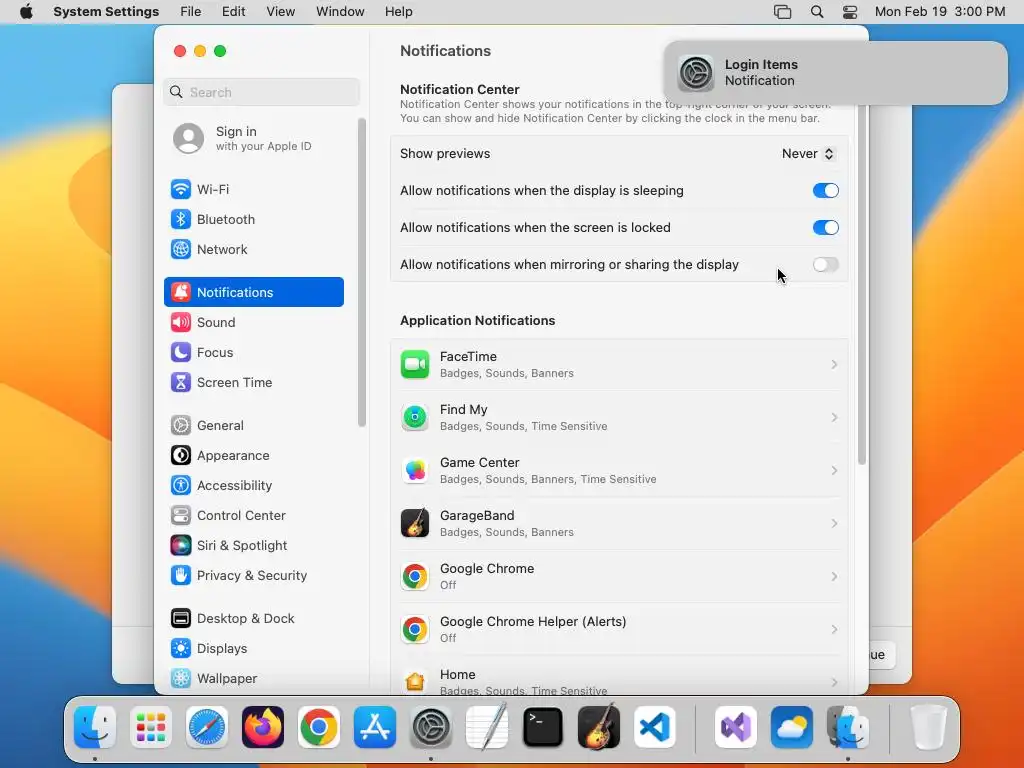
Task: Open Firefox in the Dock
Action: pos(263,727)
